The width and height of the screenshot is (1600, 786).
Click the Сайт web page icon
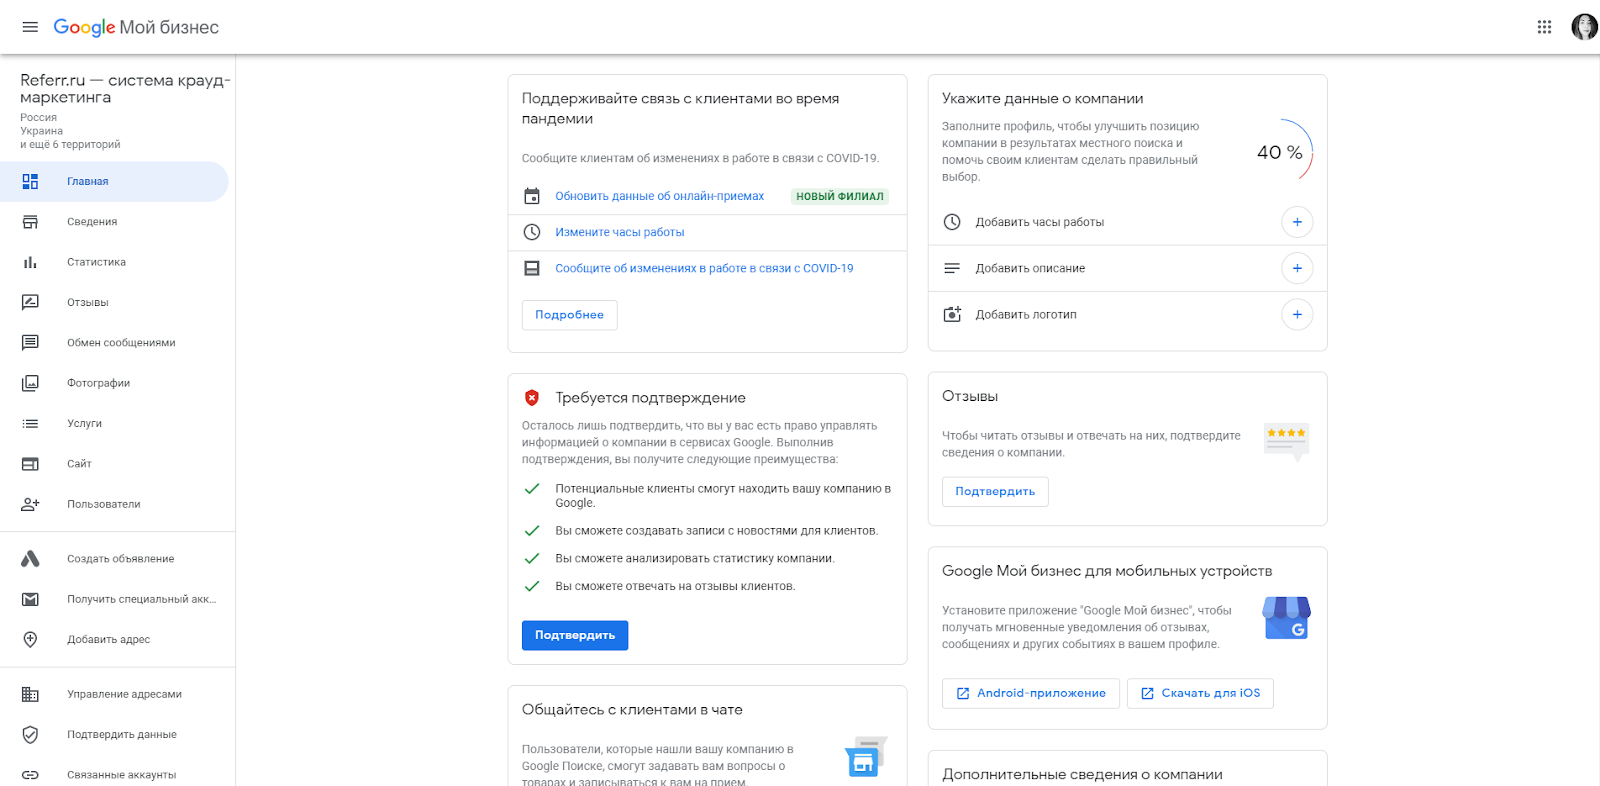(x=30, y=464)
